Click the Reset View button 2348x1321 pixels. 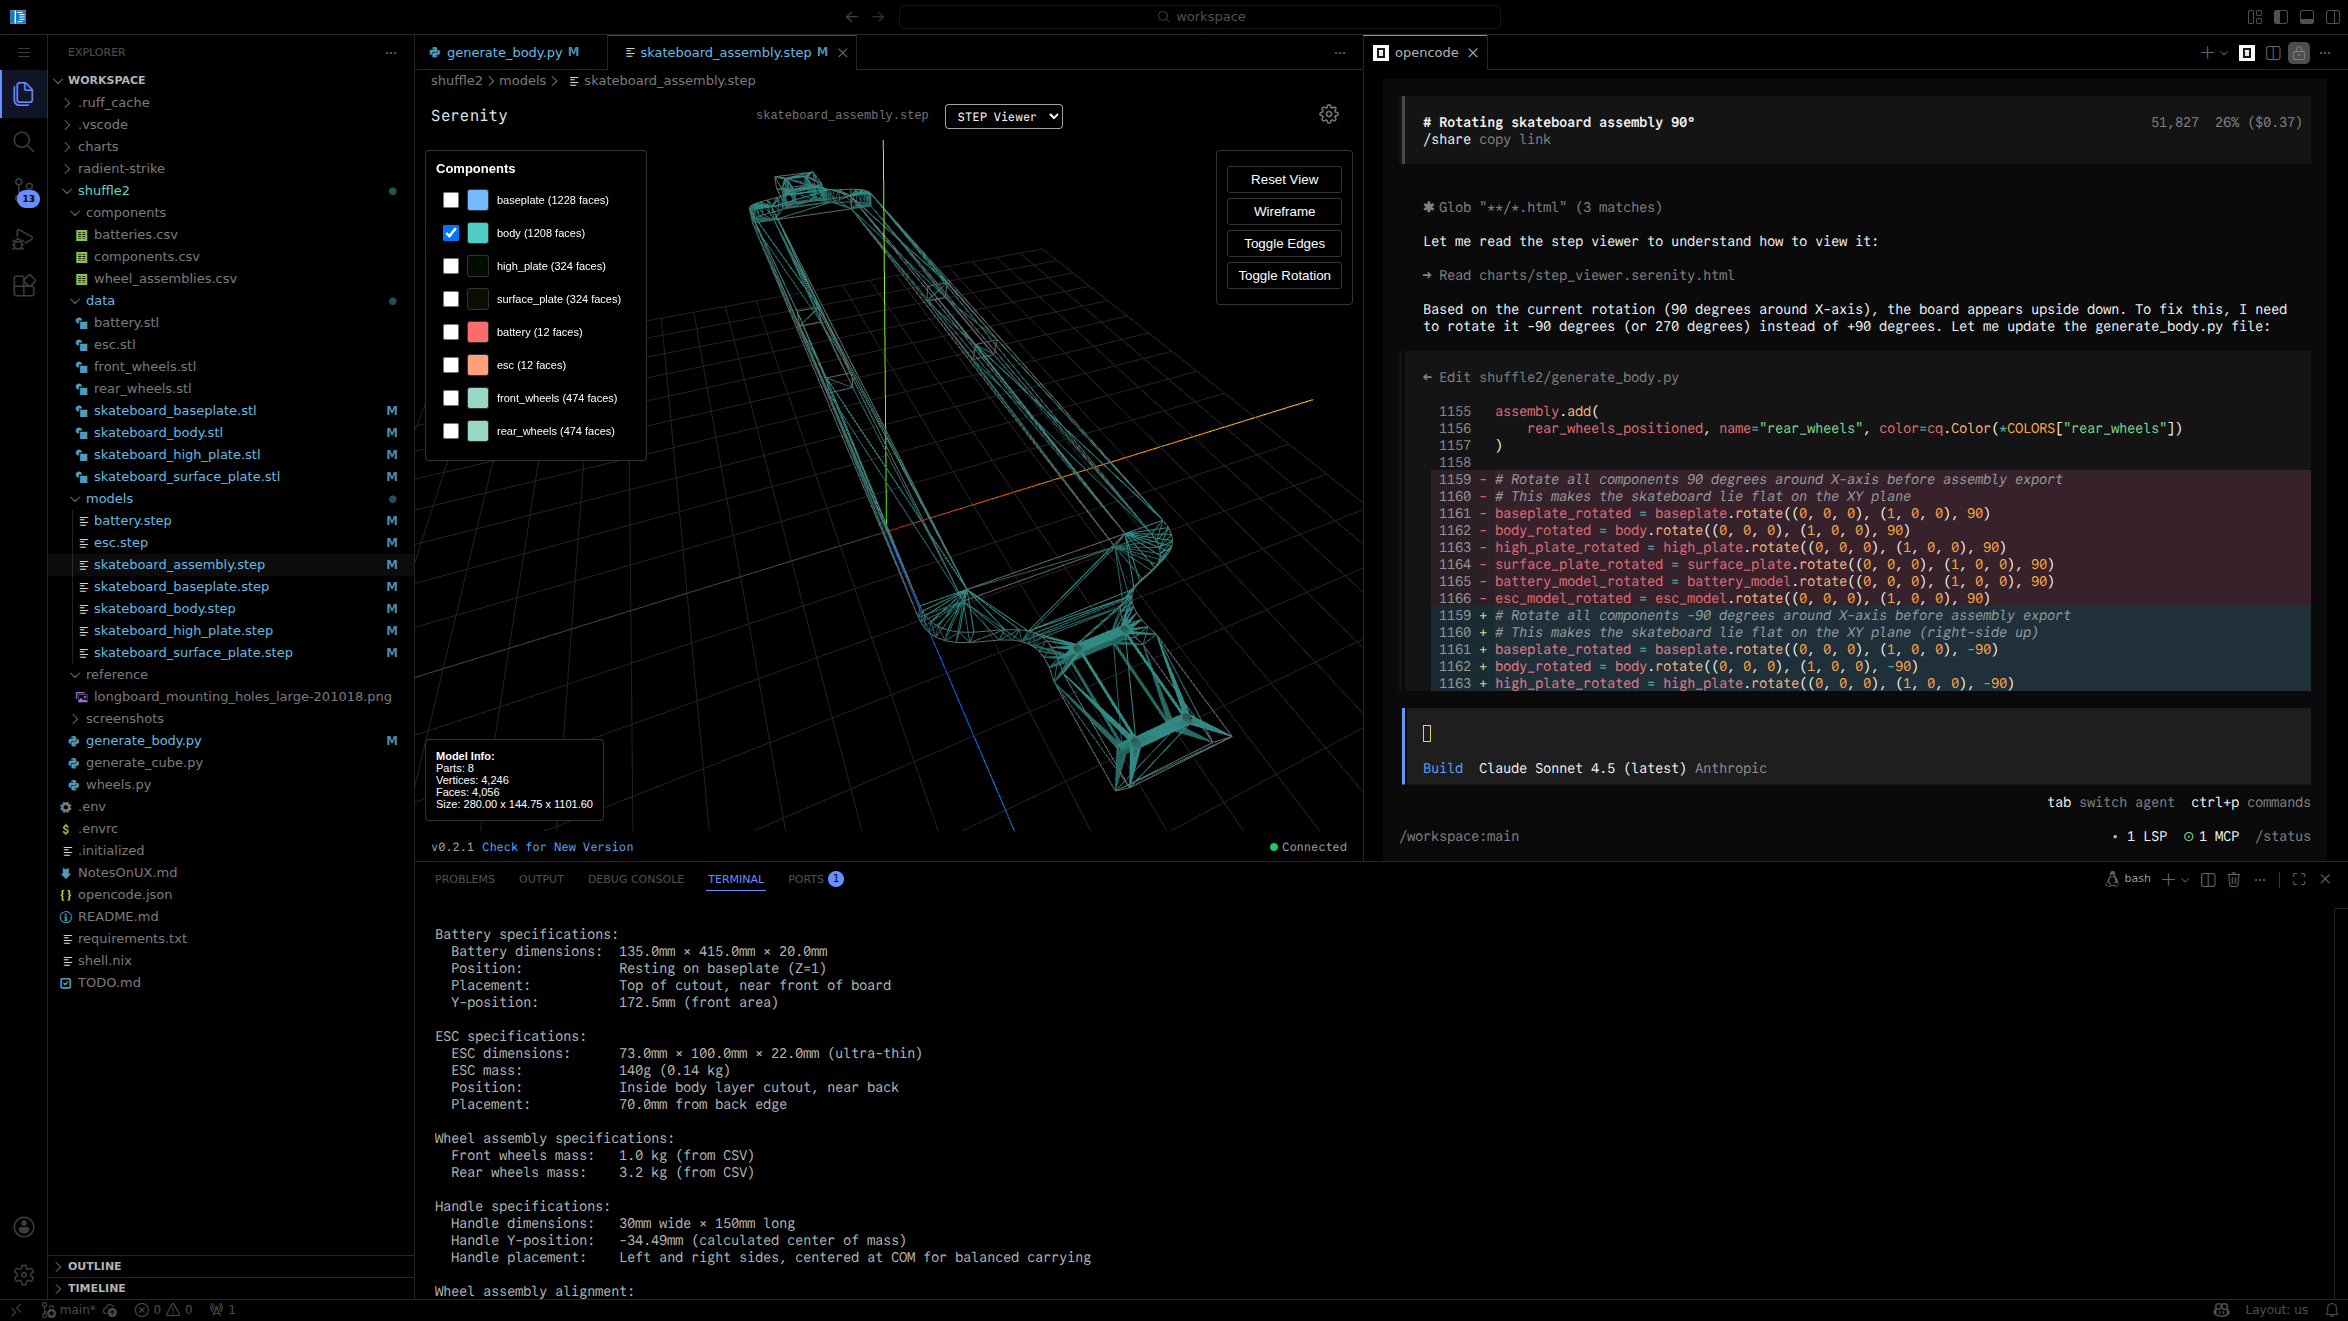coord(1284,179)
